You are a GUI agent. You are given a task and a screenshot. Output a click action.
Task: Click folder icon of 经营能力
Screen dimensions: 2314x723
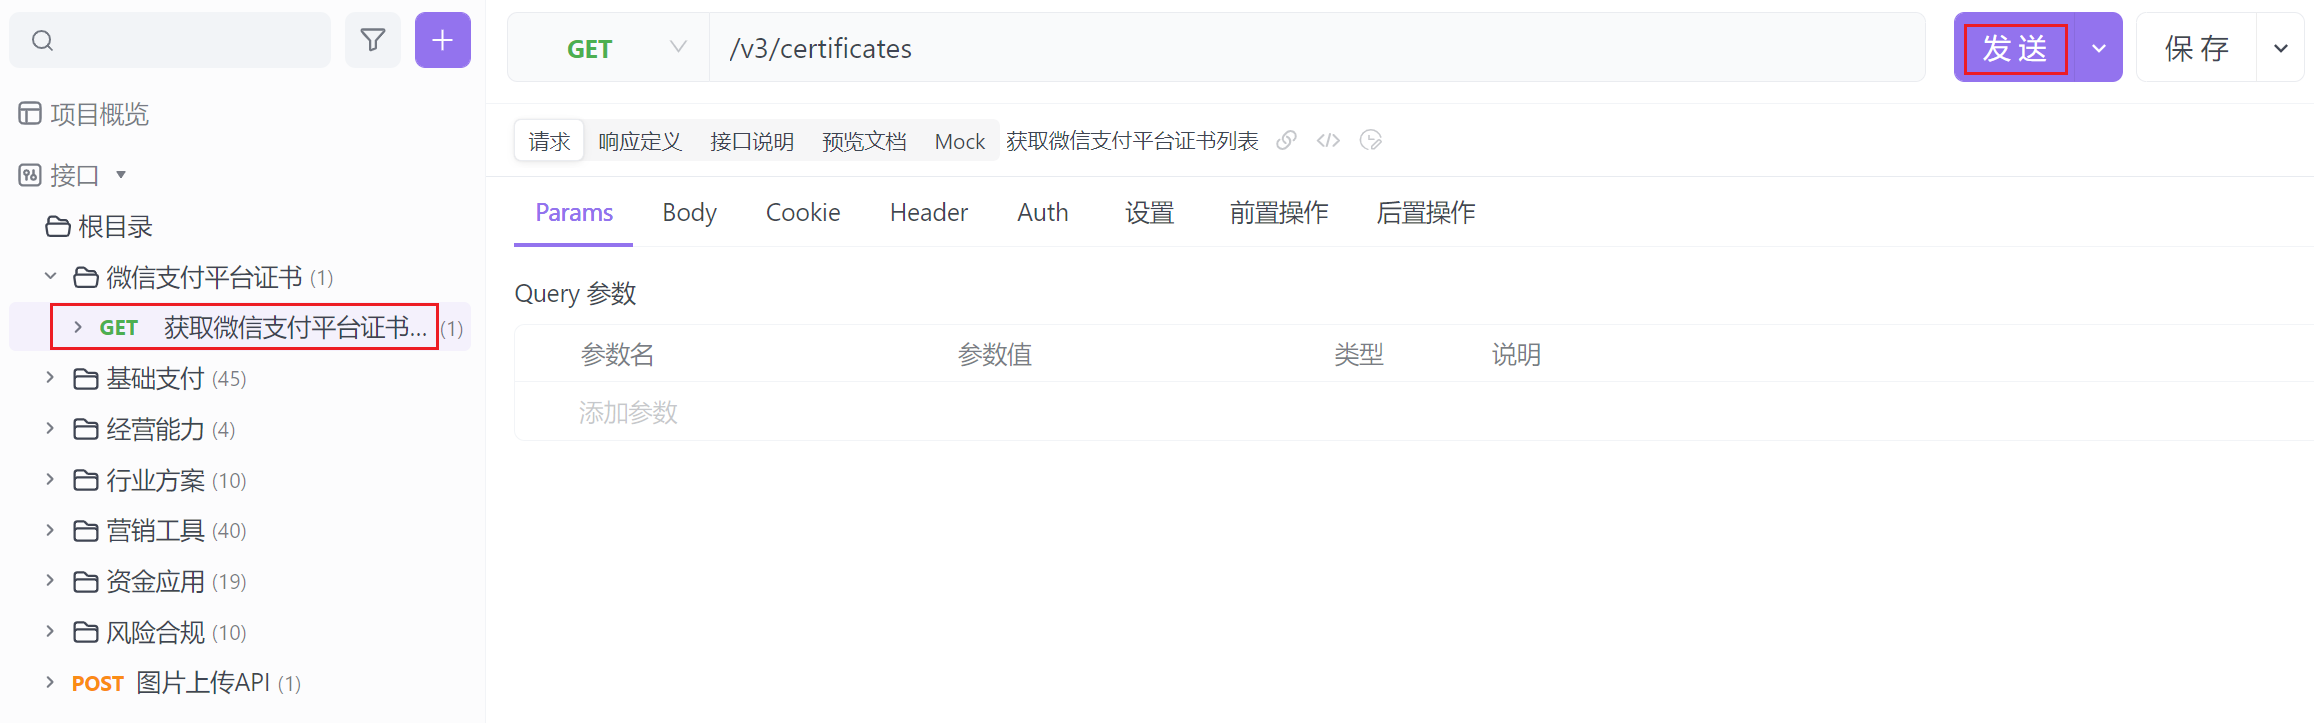click(x=86, y=430)
